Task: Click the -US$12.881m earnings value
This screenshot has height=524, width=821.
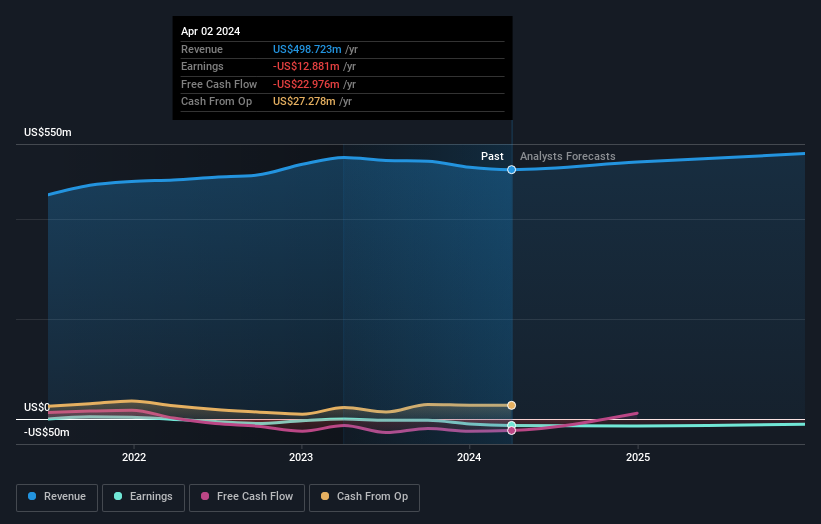Action: click(x=306, y=66)
